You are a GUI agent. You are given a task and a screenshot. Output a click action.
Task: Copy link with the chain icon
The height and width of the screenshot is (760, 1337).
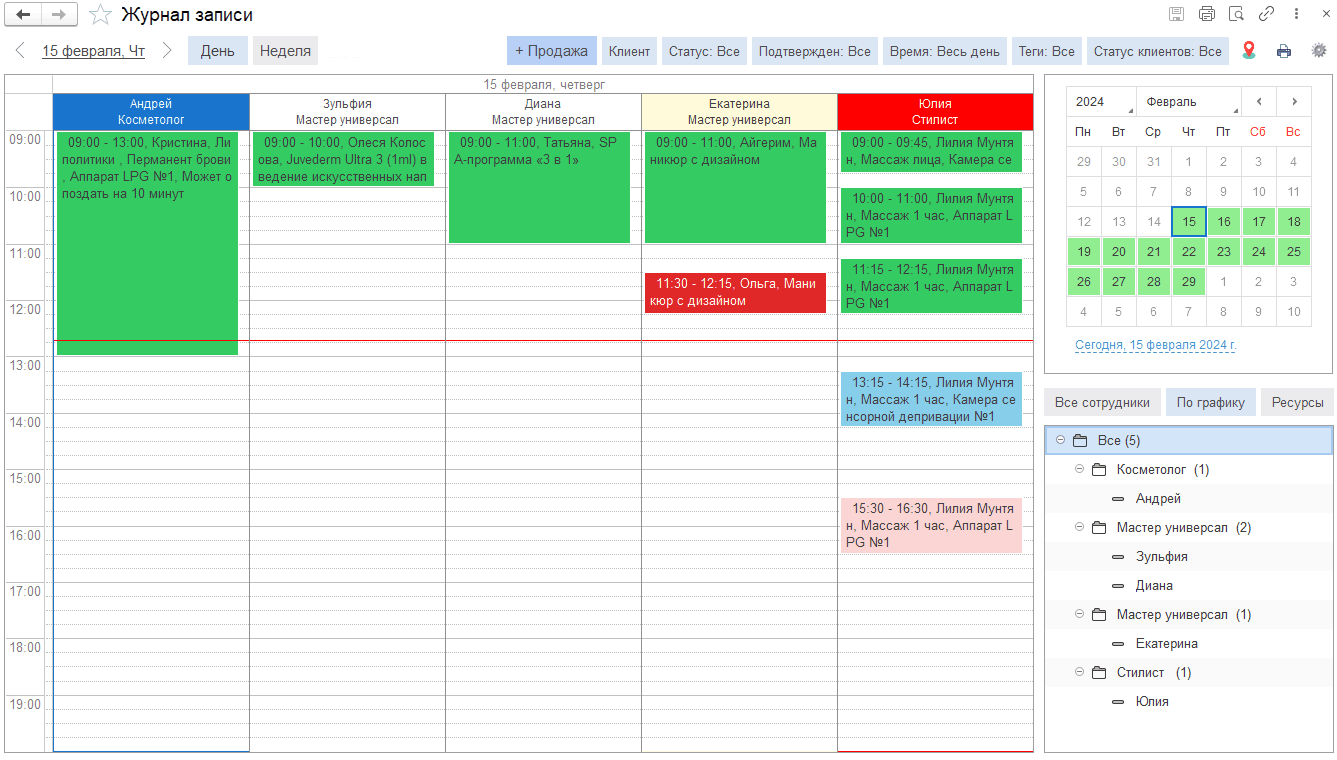(1267, 14)
